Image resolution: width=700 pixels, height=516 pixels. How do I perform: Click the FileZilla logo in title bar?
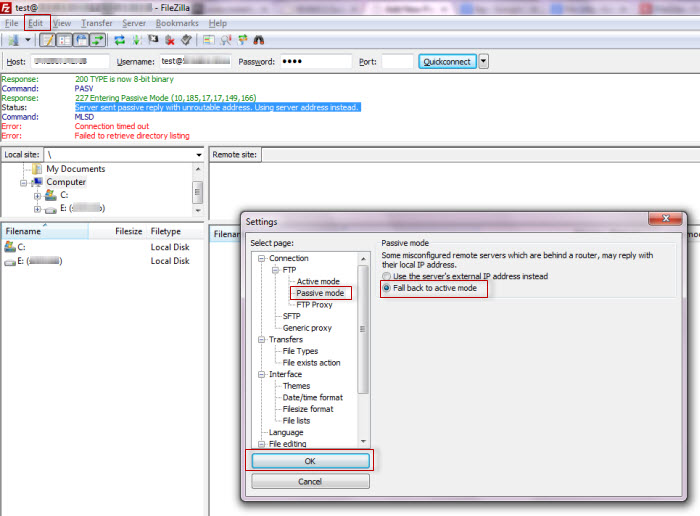6,8
